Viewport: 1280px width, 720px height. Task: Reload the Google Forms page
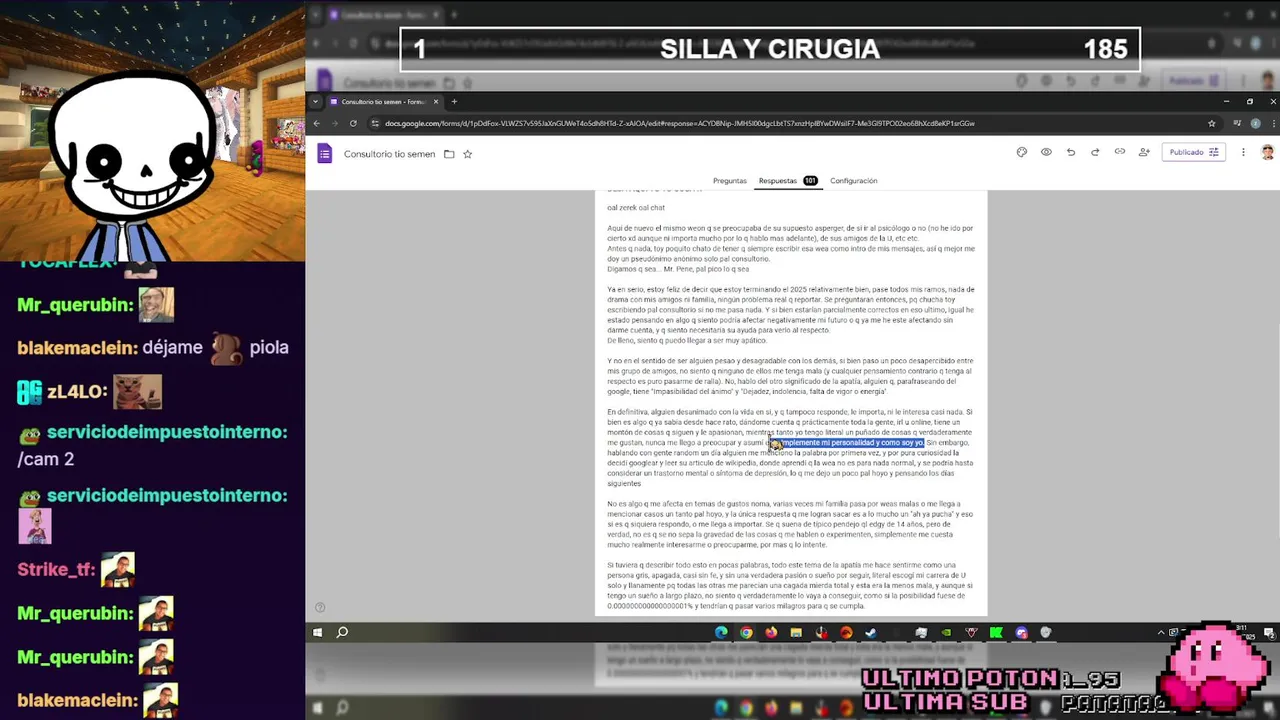tap(353, 123)
